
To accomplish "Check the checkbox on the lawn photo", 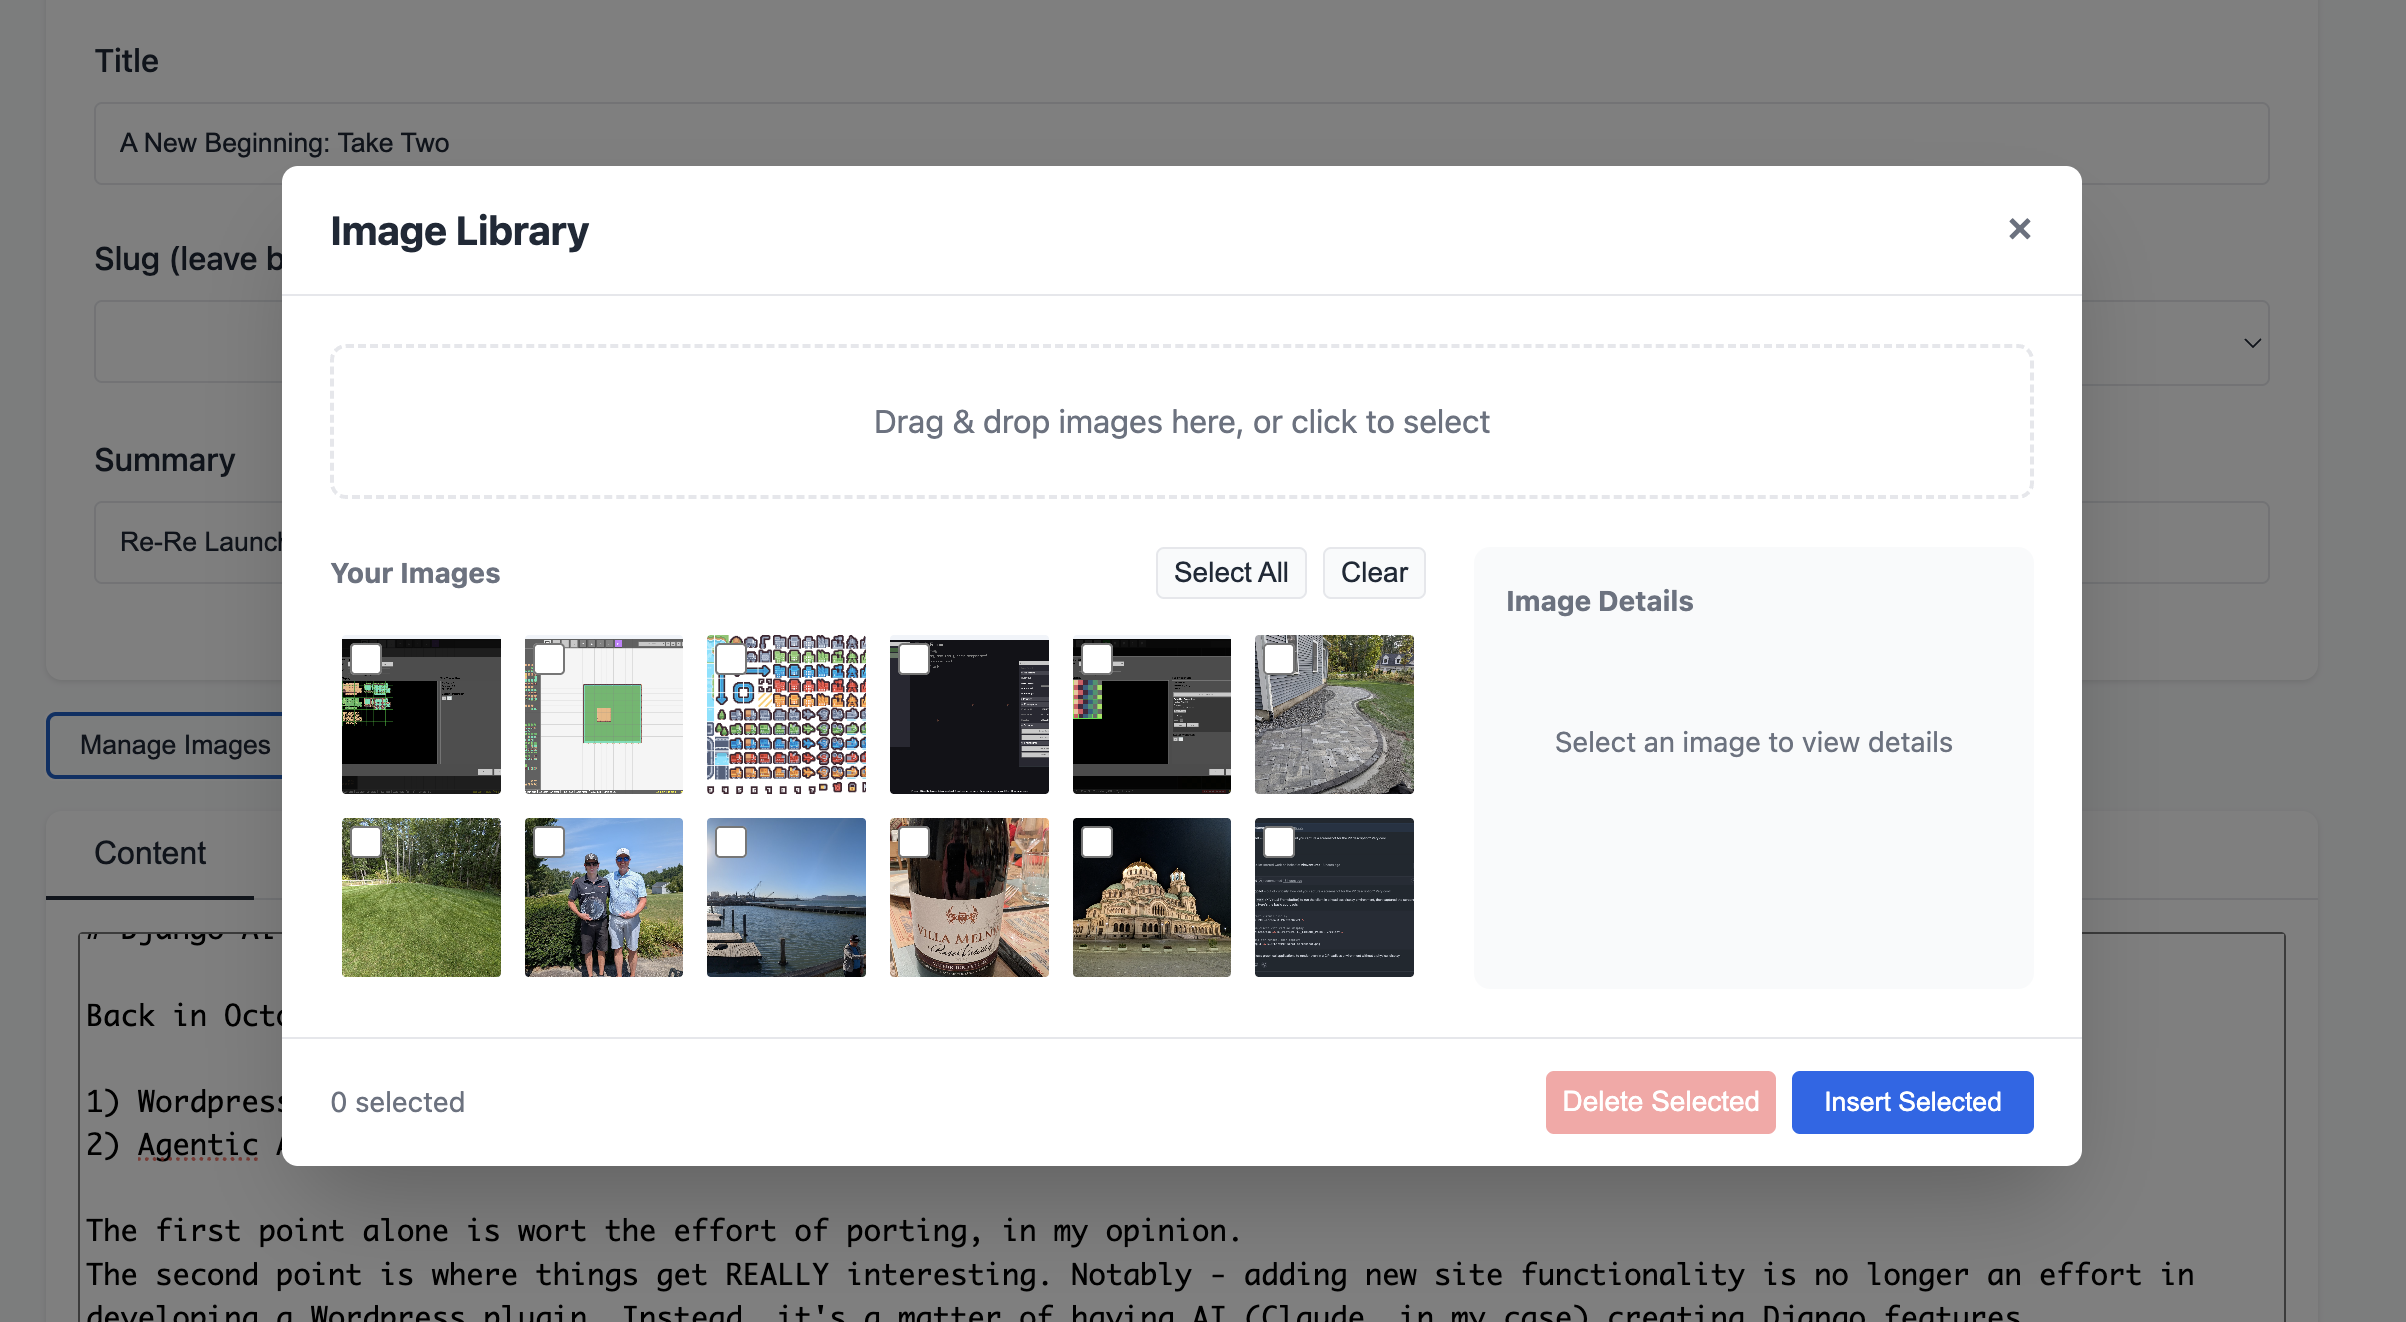I will click(365, 841).
